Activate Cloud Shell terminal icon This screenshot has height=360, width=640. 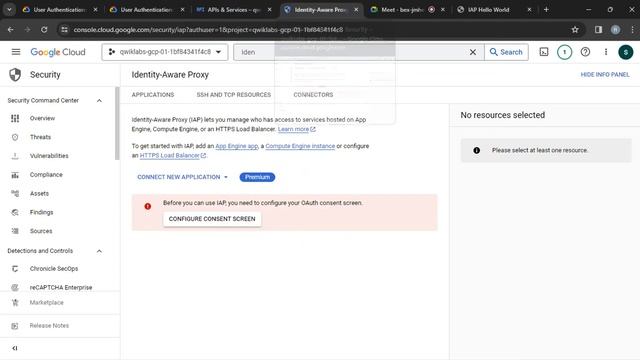coord(544,52)
